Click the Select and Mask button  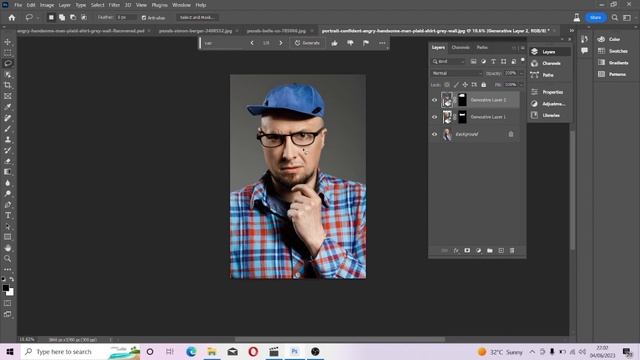tap(197, 18)
